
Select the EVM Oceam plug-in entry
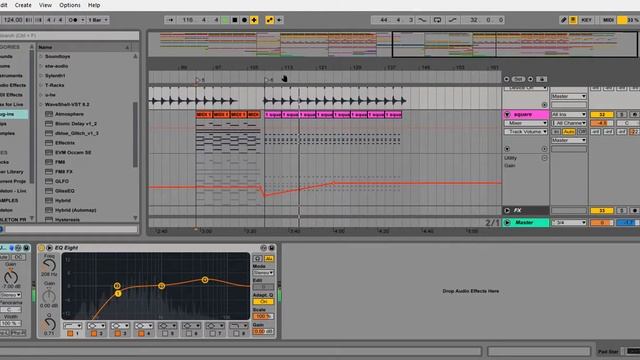click(x=73, y=152)
